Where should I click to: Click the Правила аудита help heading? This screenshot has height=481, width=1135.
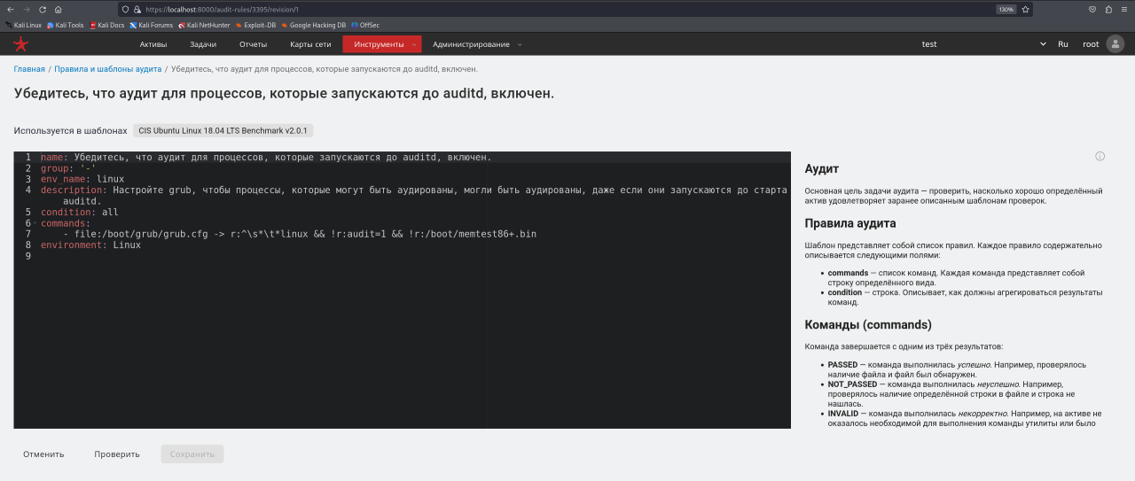[851, 224]
